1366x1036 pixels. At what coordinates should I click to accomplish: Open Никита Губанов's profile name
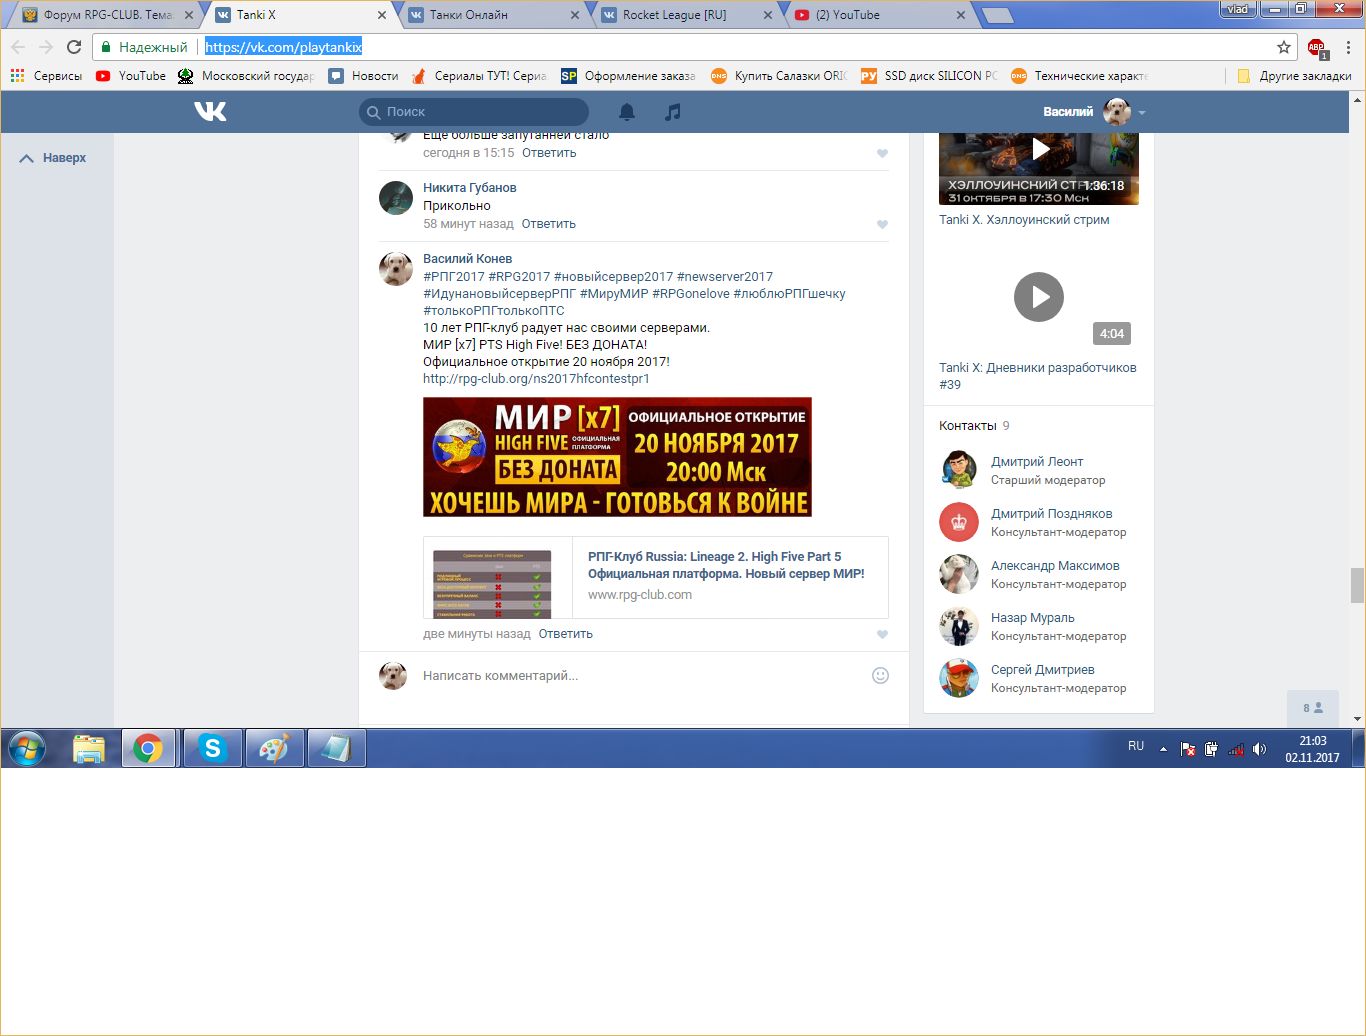tap(469, 188)
